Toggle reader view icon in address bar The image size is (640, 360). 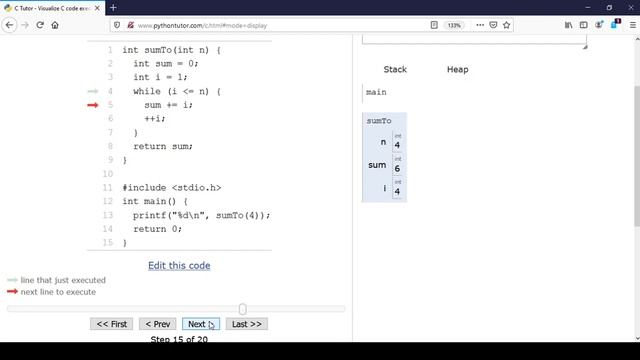(434, 25)
